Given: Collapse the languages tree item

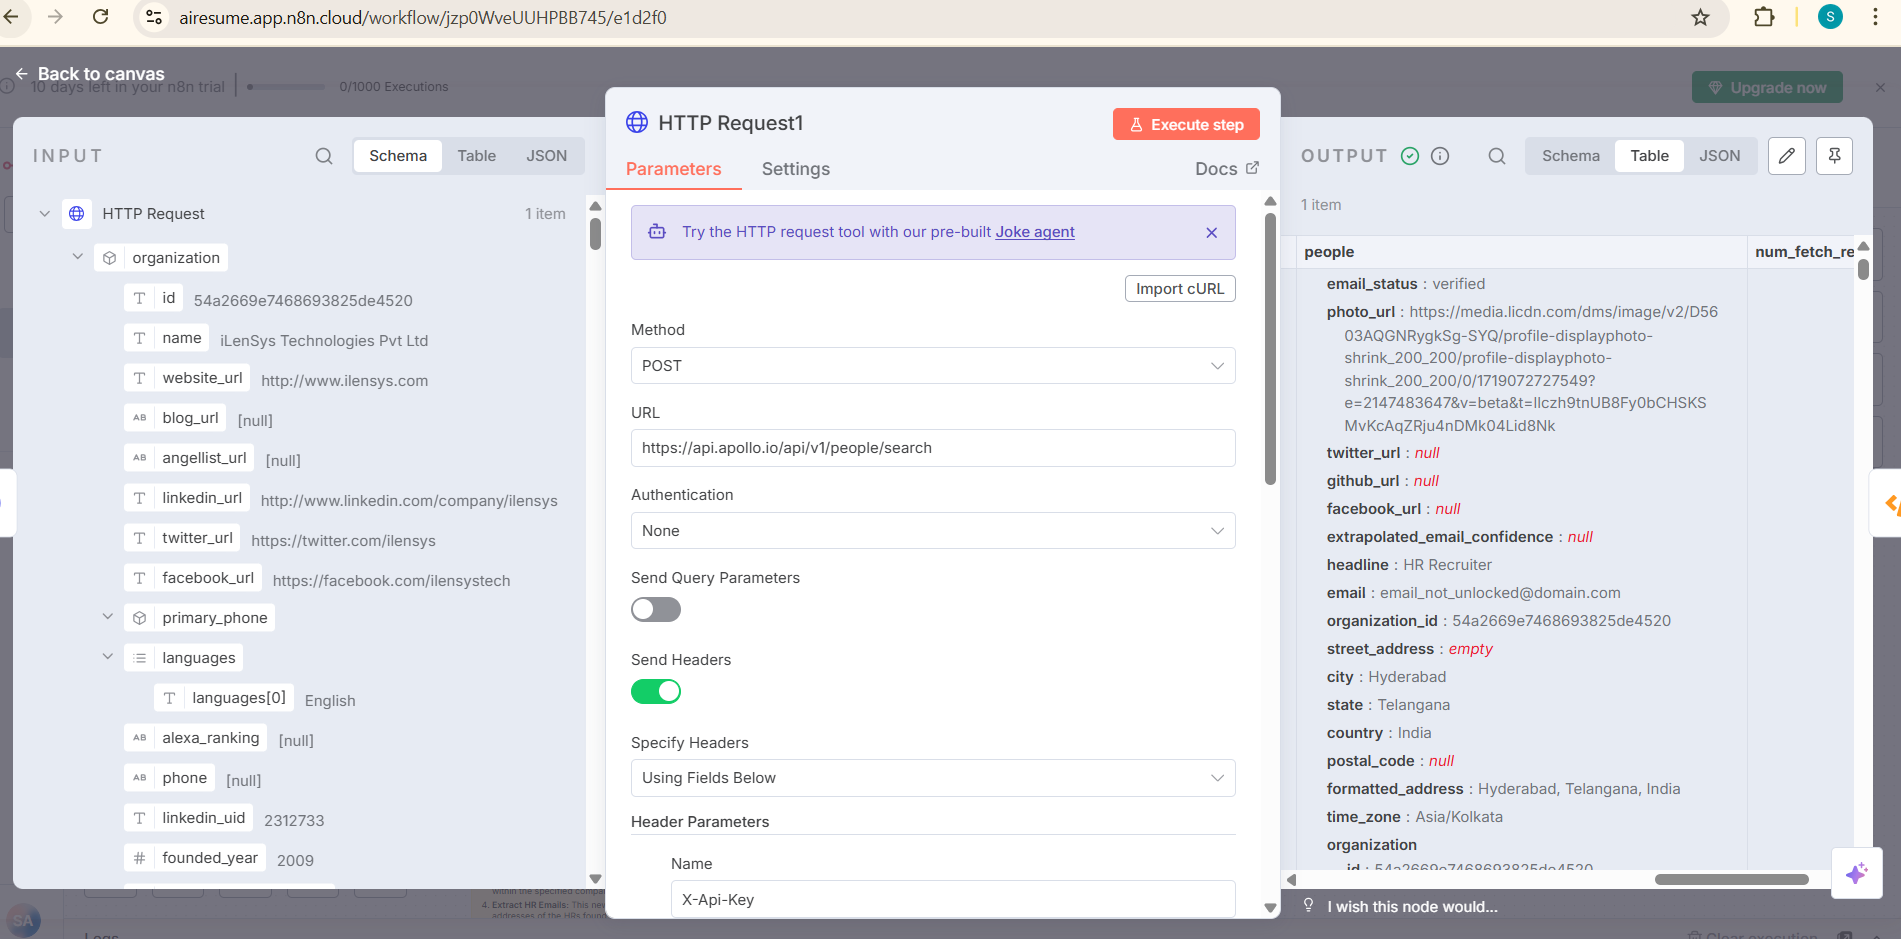Looking at the screenshot, I should 108,657.
